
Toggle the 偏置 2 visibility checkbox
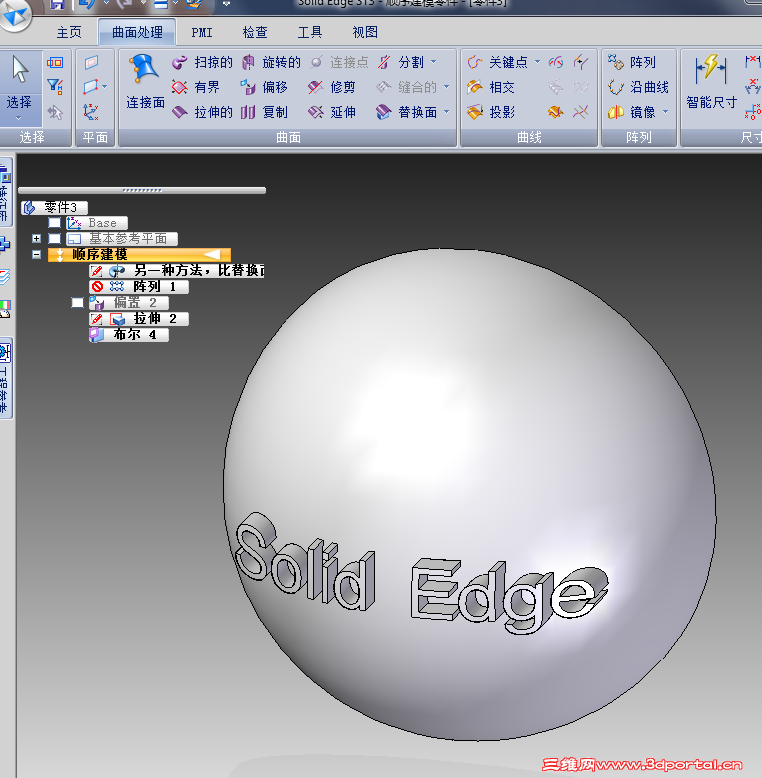point(77,302)
